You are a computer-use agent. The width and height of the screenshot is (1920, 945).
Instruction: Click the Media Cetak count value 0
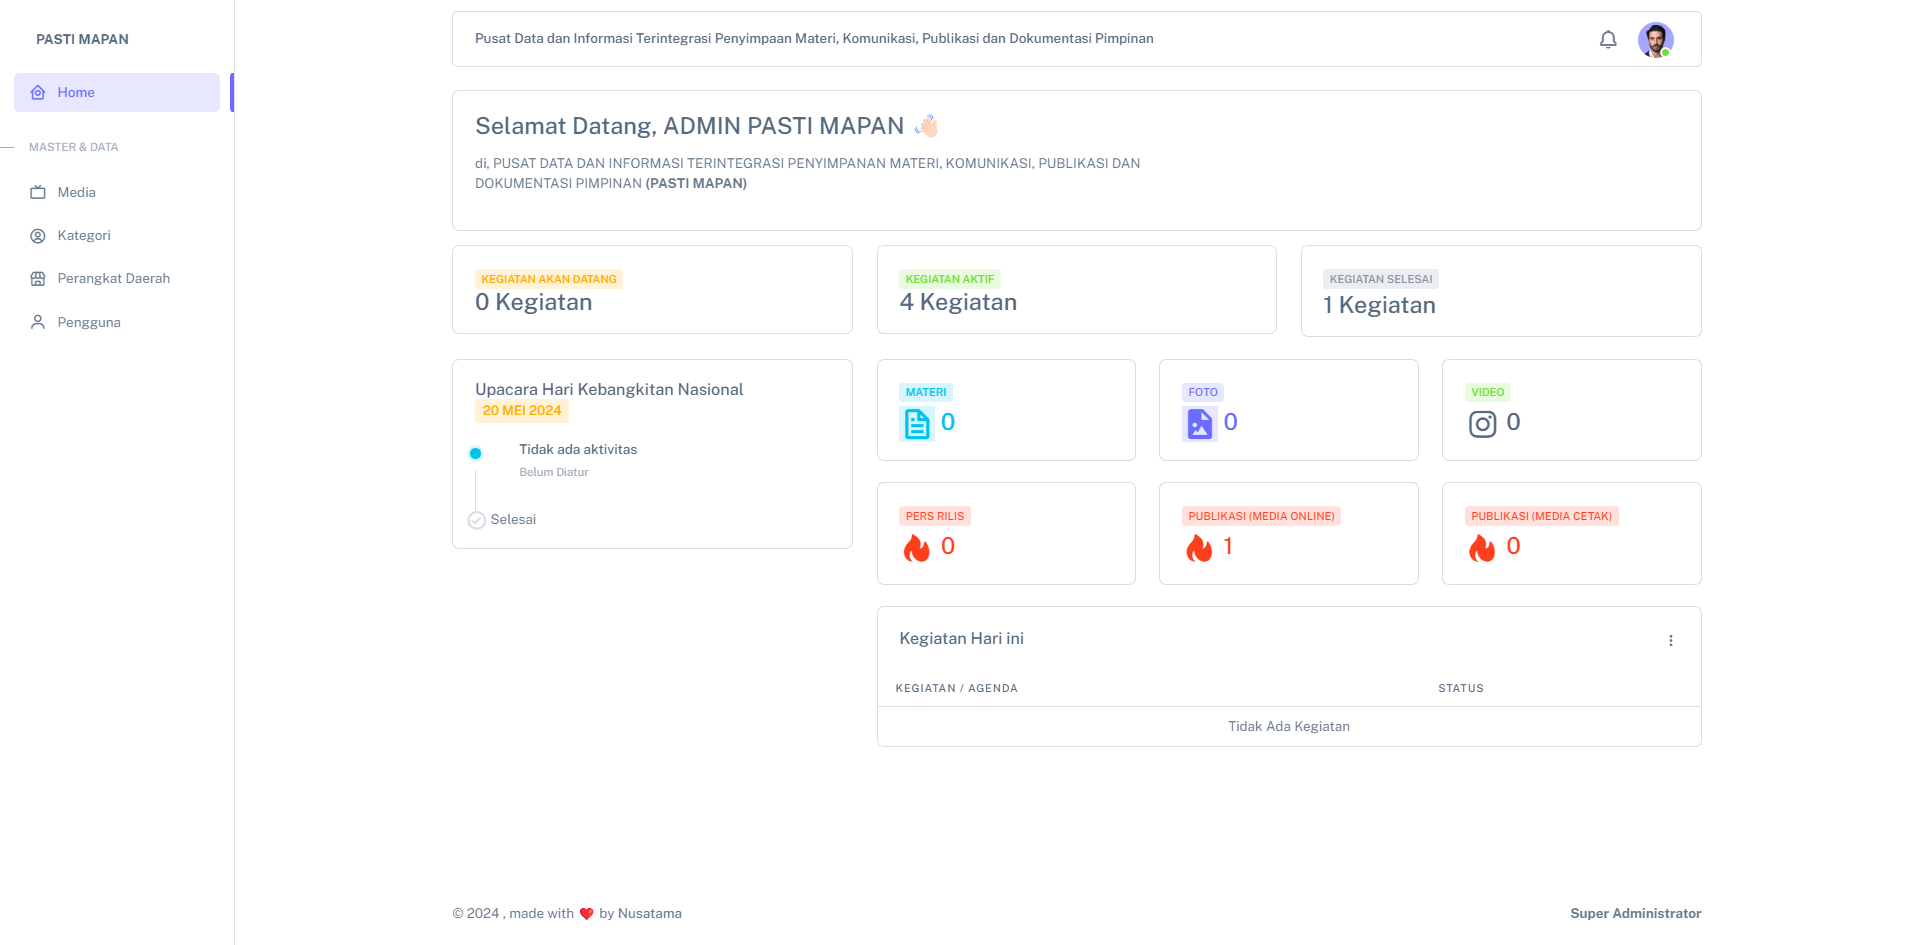1514,546
